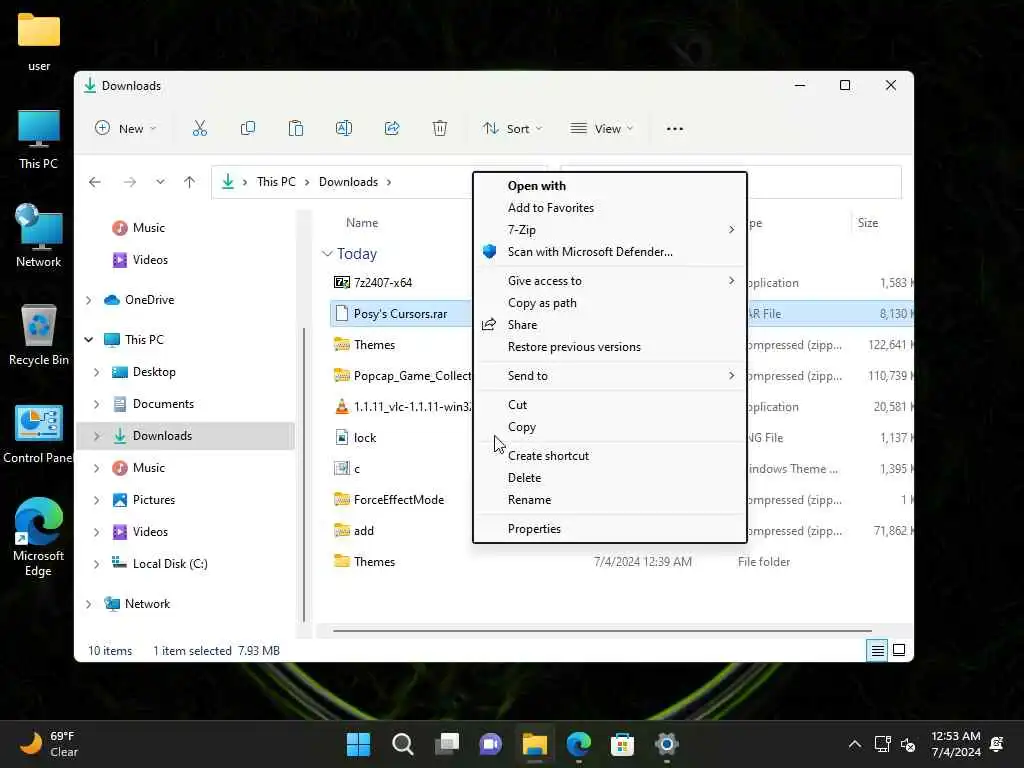Viewport: 1024px width, 768px height.
Task: Sort by Name column header
Action: click(362, 223)
